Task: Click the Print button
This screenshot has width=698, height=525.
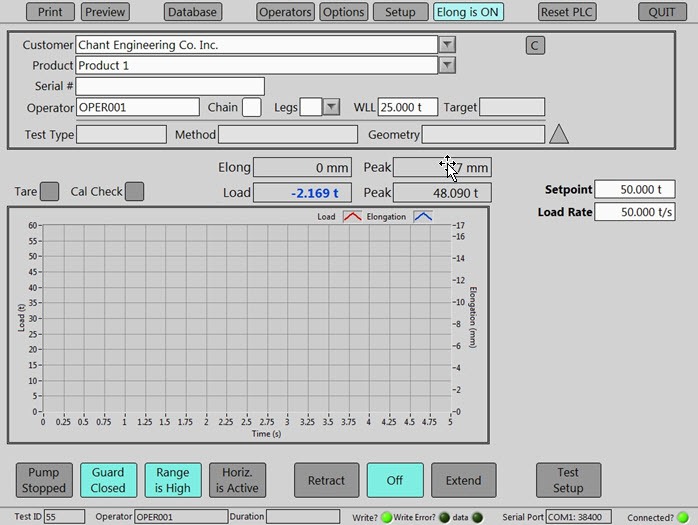Action: (x=50, y=12)
